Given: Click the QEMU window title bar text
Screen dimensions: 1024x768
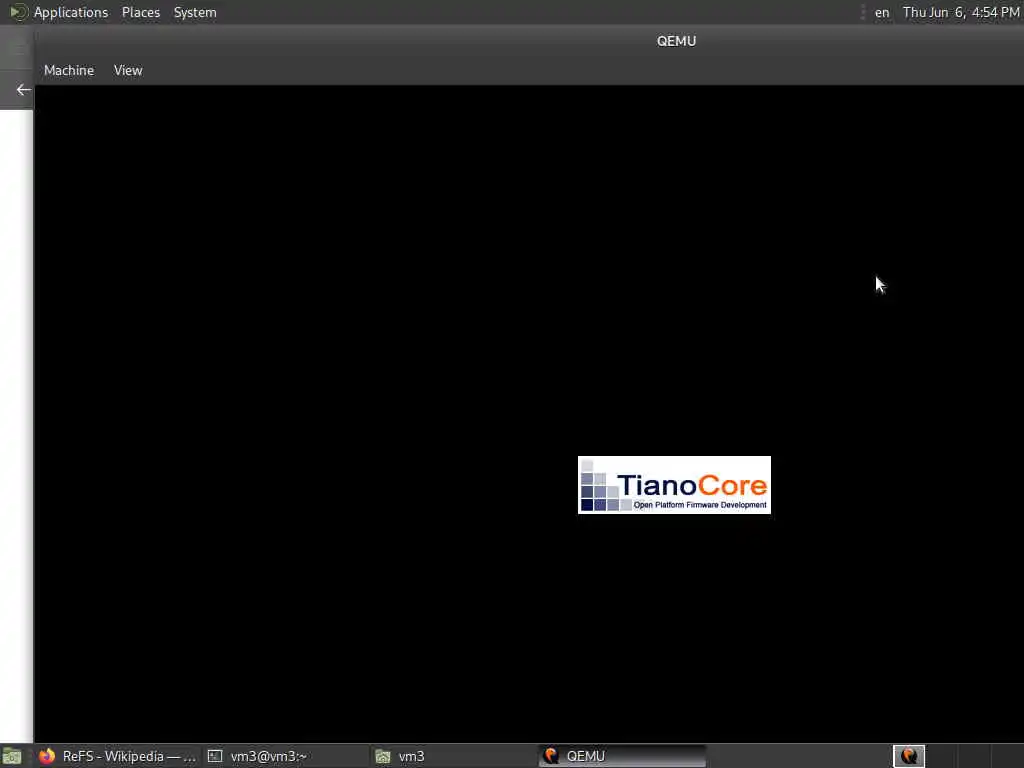Looking at the screenshot, I should pos(676,41).
